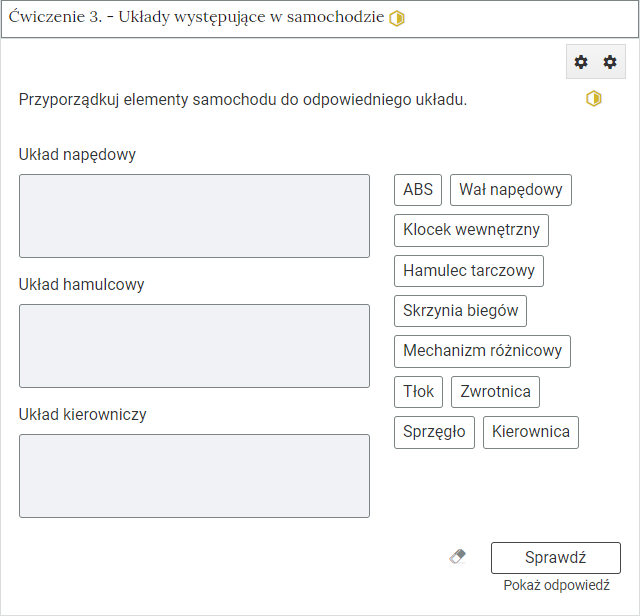Open the Pokaż odpowiedź link

click(x=556, y=585)
